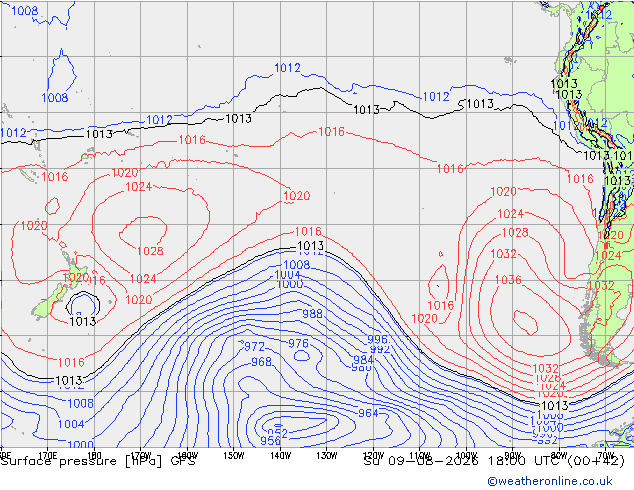Click the 120W longitude axis label

[x=373, y=456]
